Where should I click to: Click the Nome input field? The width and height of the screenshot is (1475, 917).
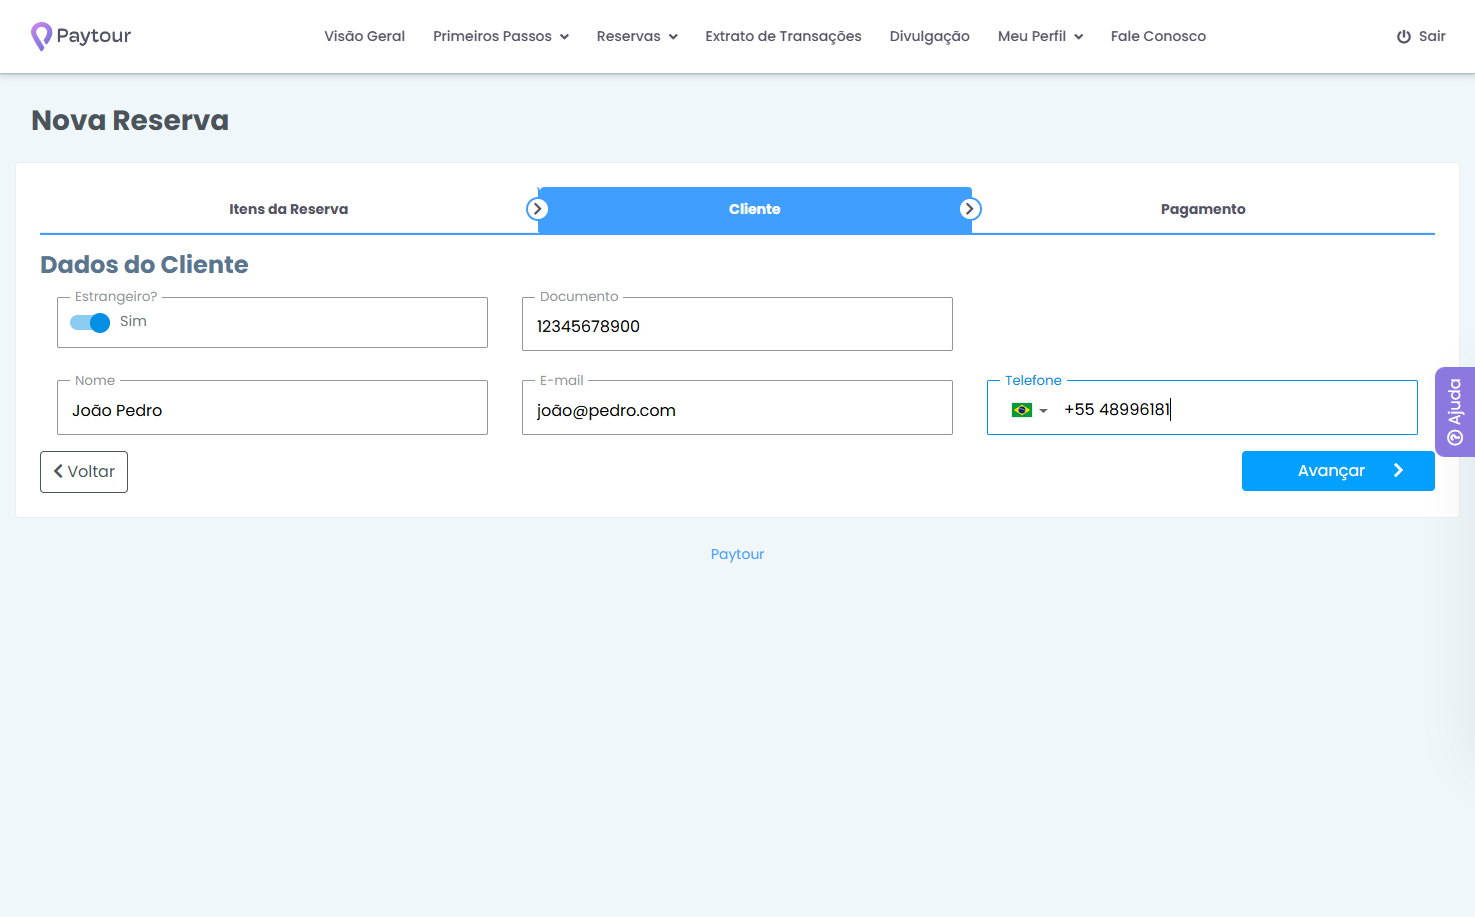pyautogui.click(x=272, y=410)
